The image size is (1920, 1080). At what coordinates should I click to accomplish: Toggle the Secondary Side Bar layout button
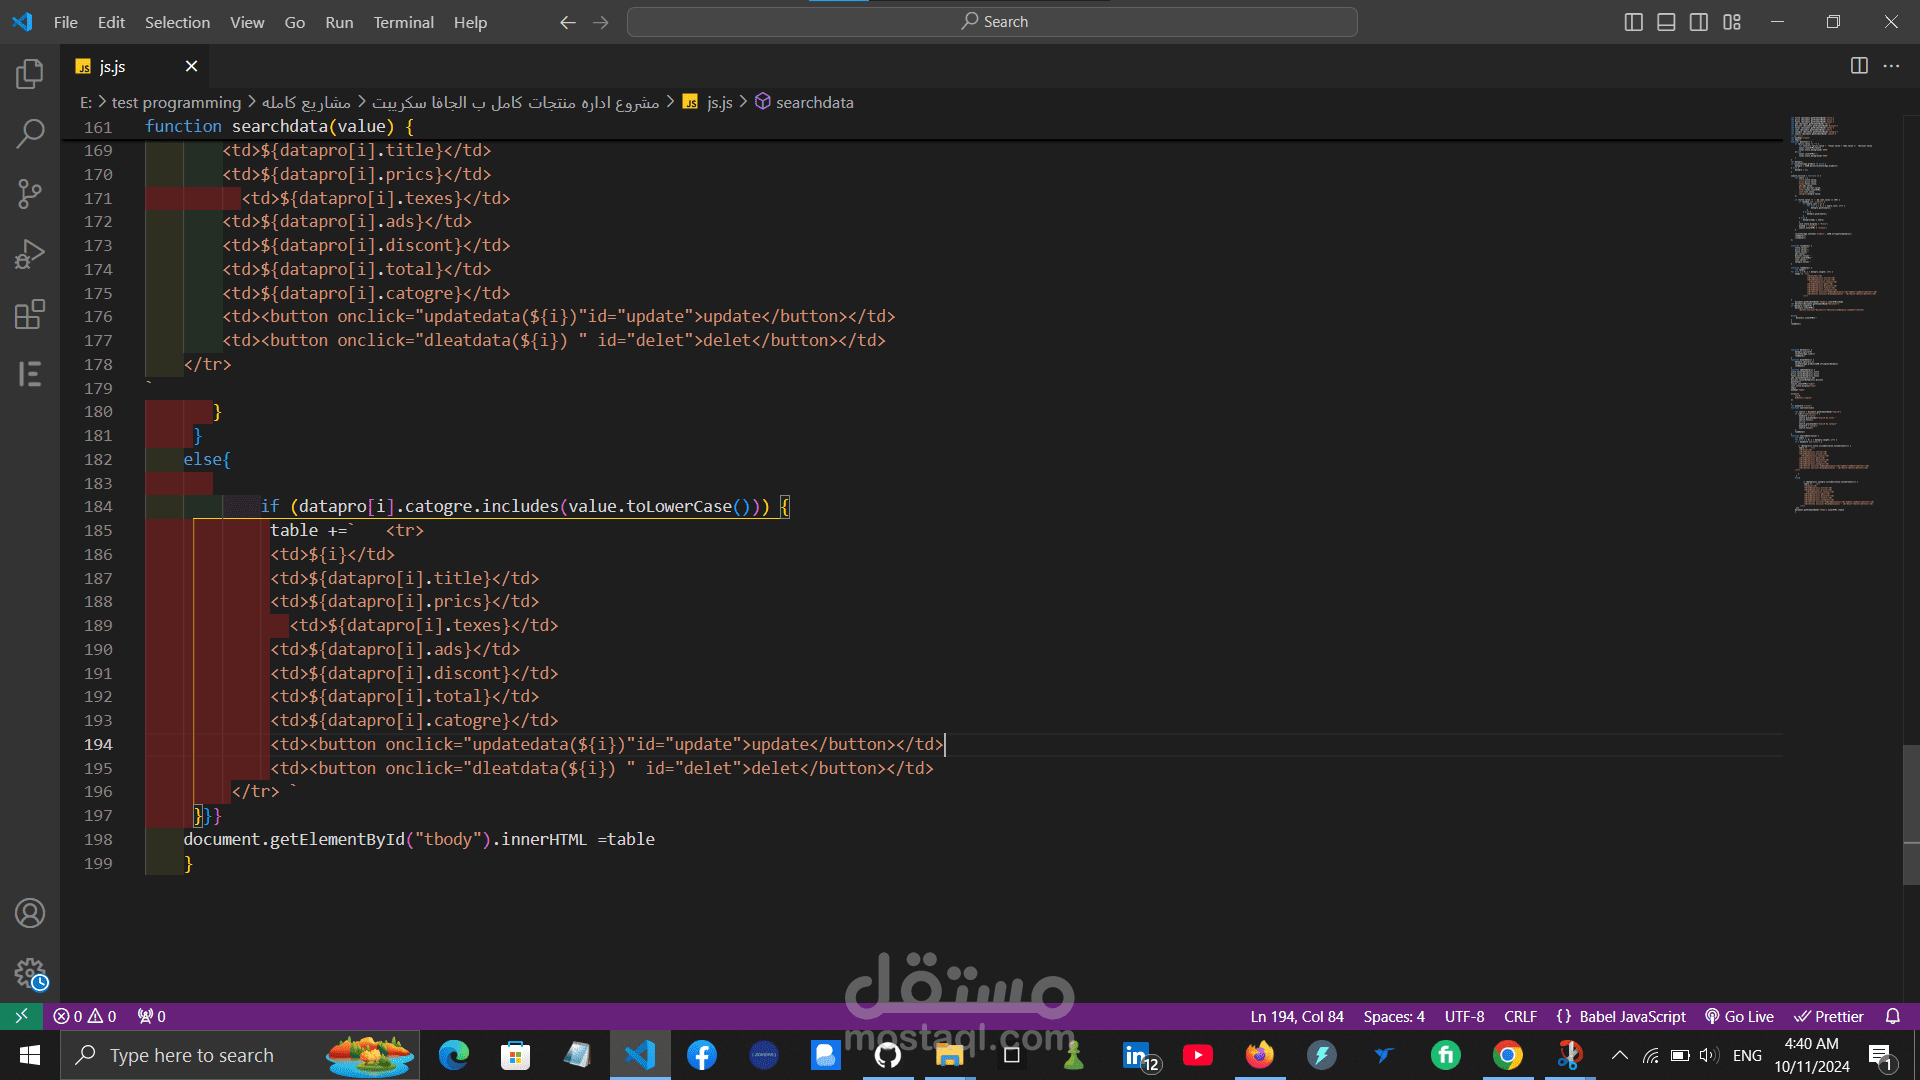(1699, 22)
